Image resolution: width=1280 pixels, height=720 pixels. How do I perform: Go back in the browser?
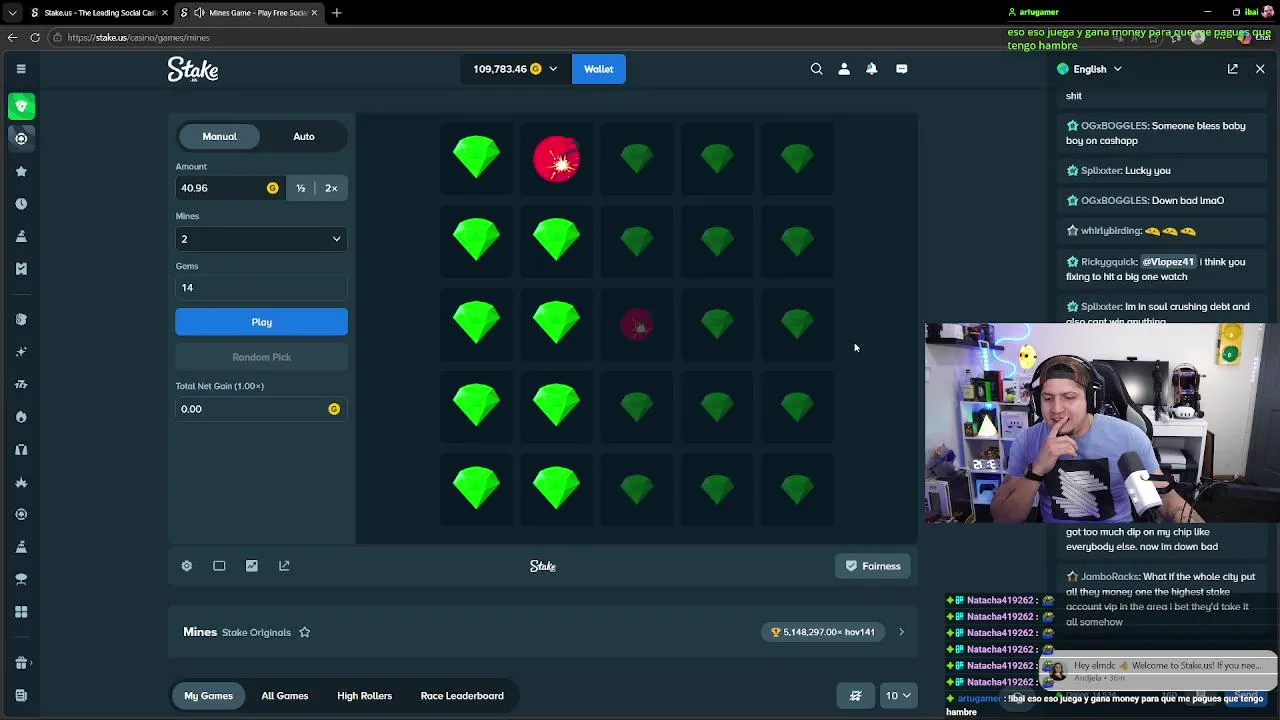point(12,37)
